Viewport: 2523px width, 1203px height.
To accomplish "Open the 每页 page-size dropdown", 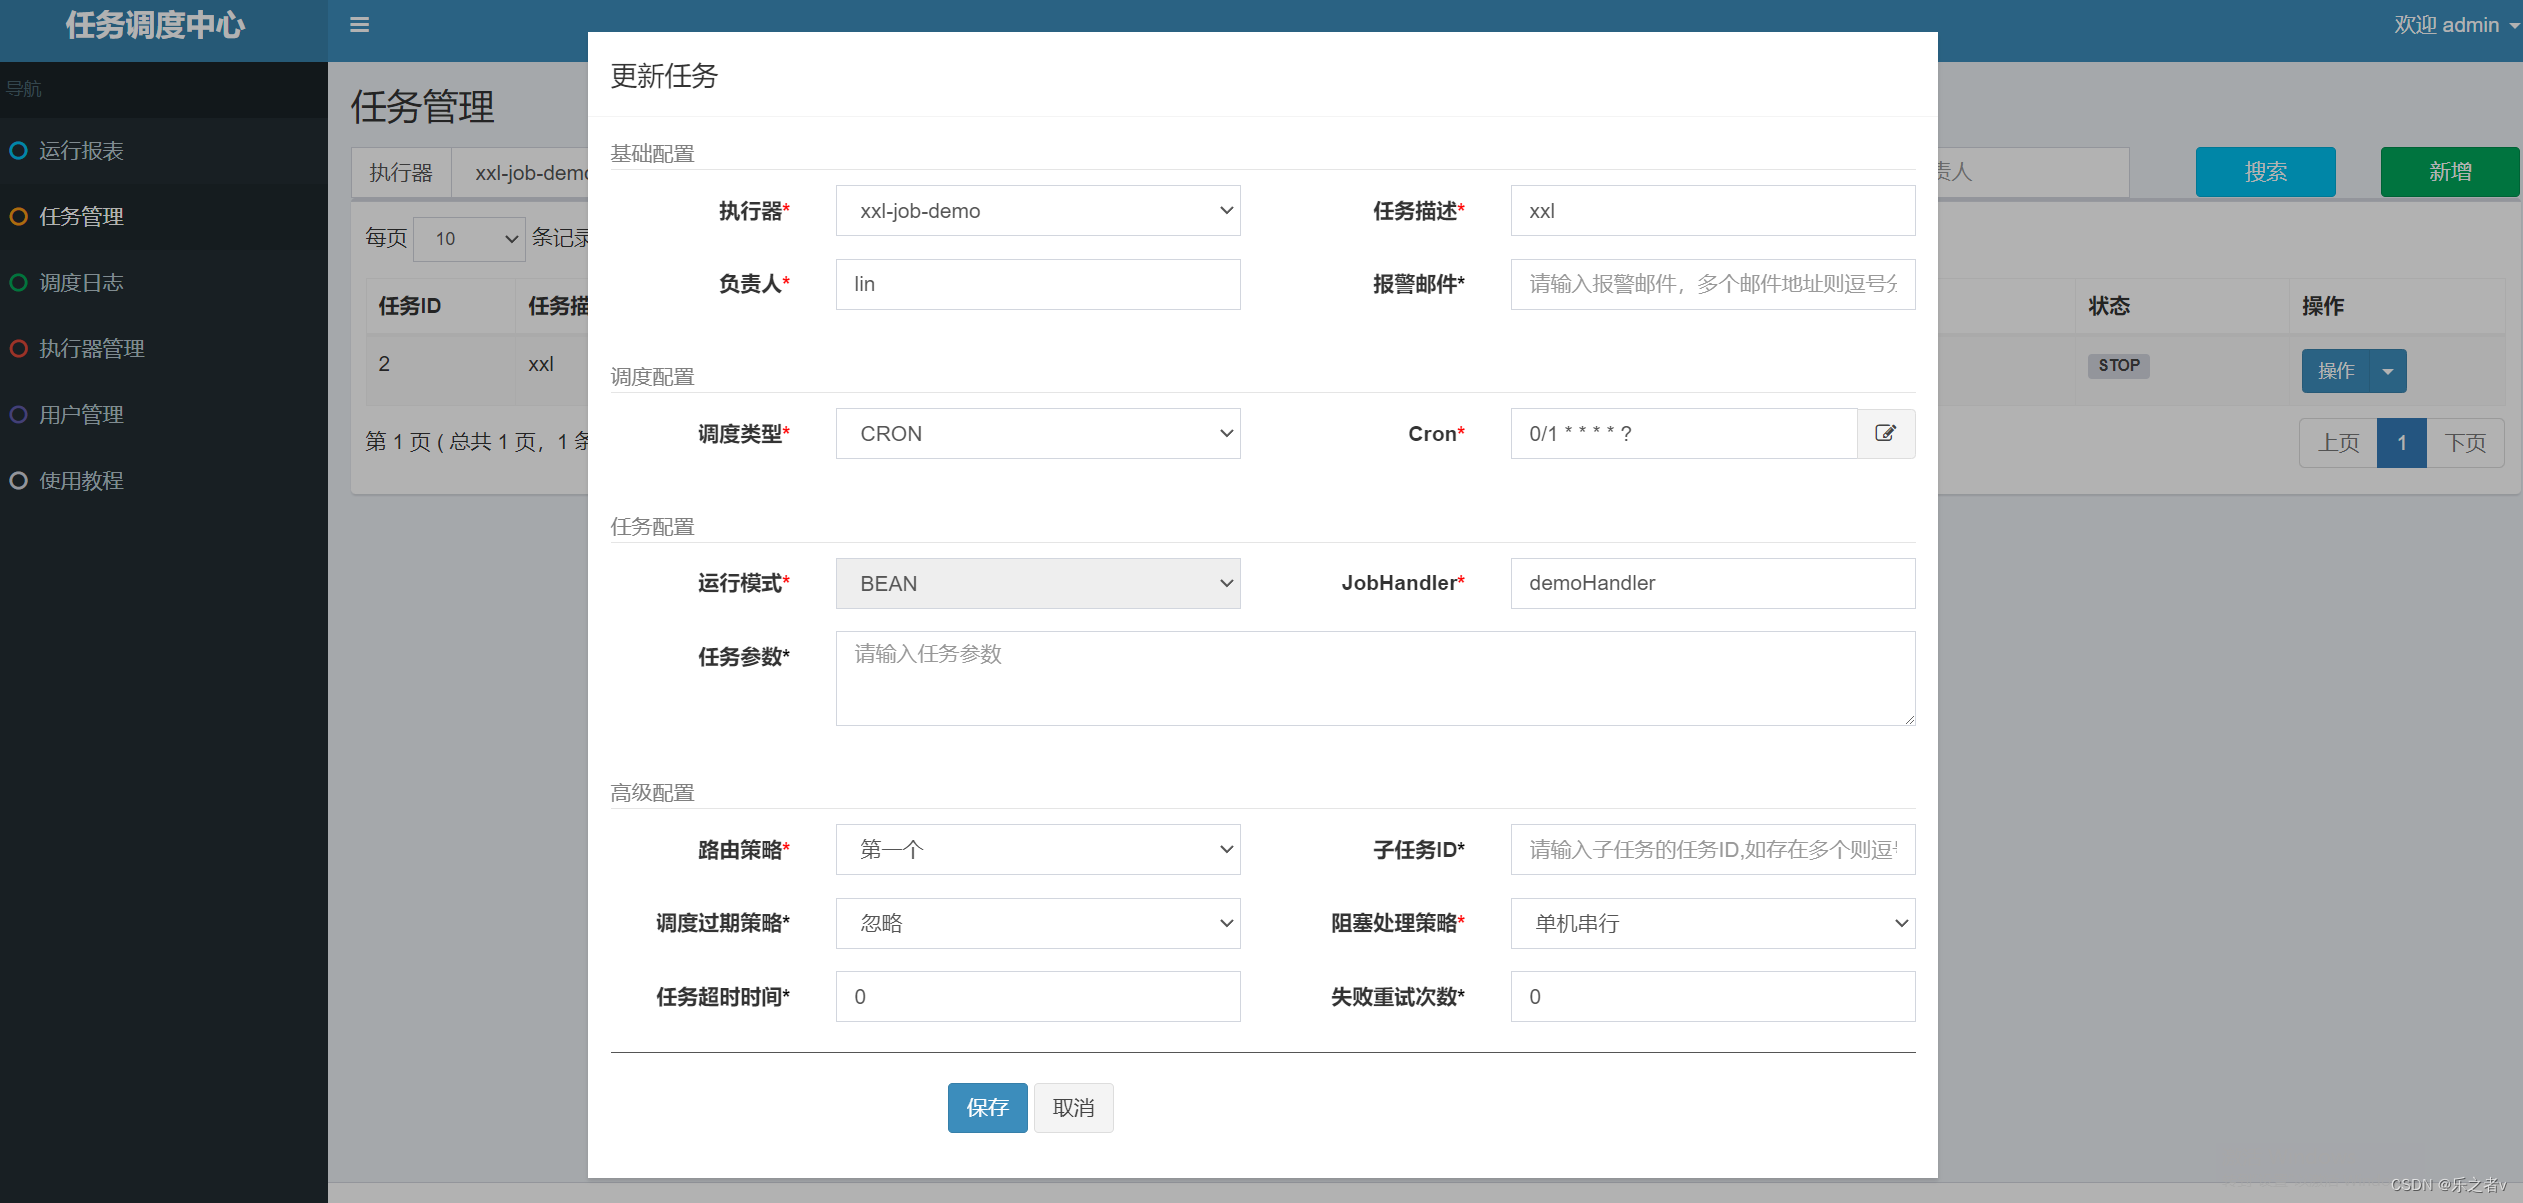I will click(469, 239).
